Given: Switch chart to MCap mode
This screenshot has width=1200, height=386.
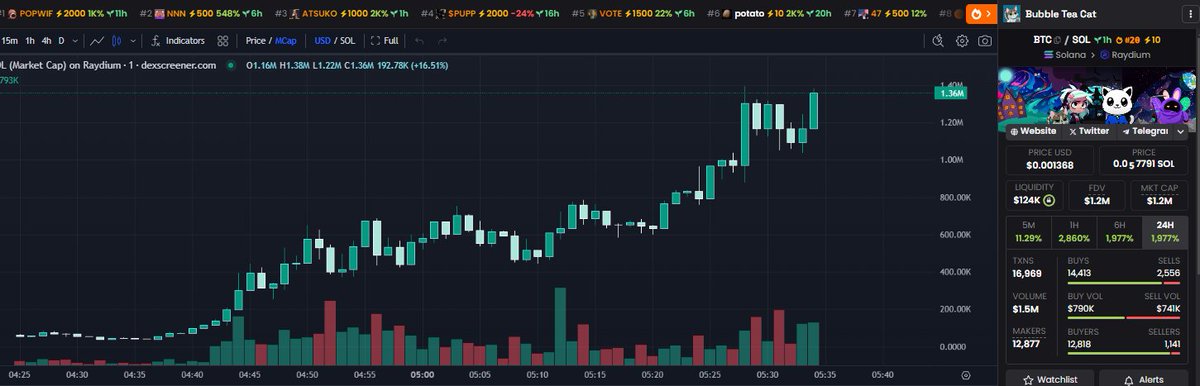Looking at the screenshot, I should click(x=286, y=41).
